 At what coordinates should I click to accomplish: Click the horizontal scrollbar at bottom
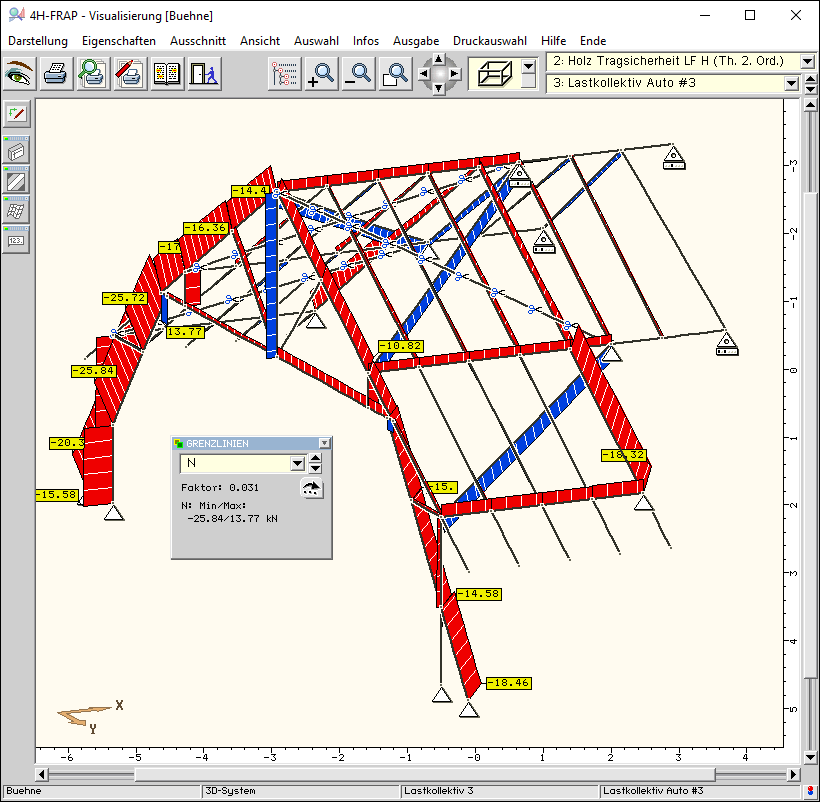coord(420,774)
